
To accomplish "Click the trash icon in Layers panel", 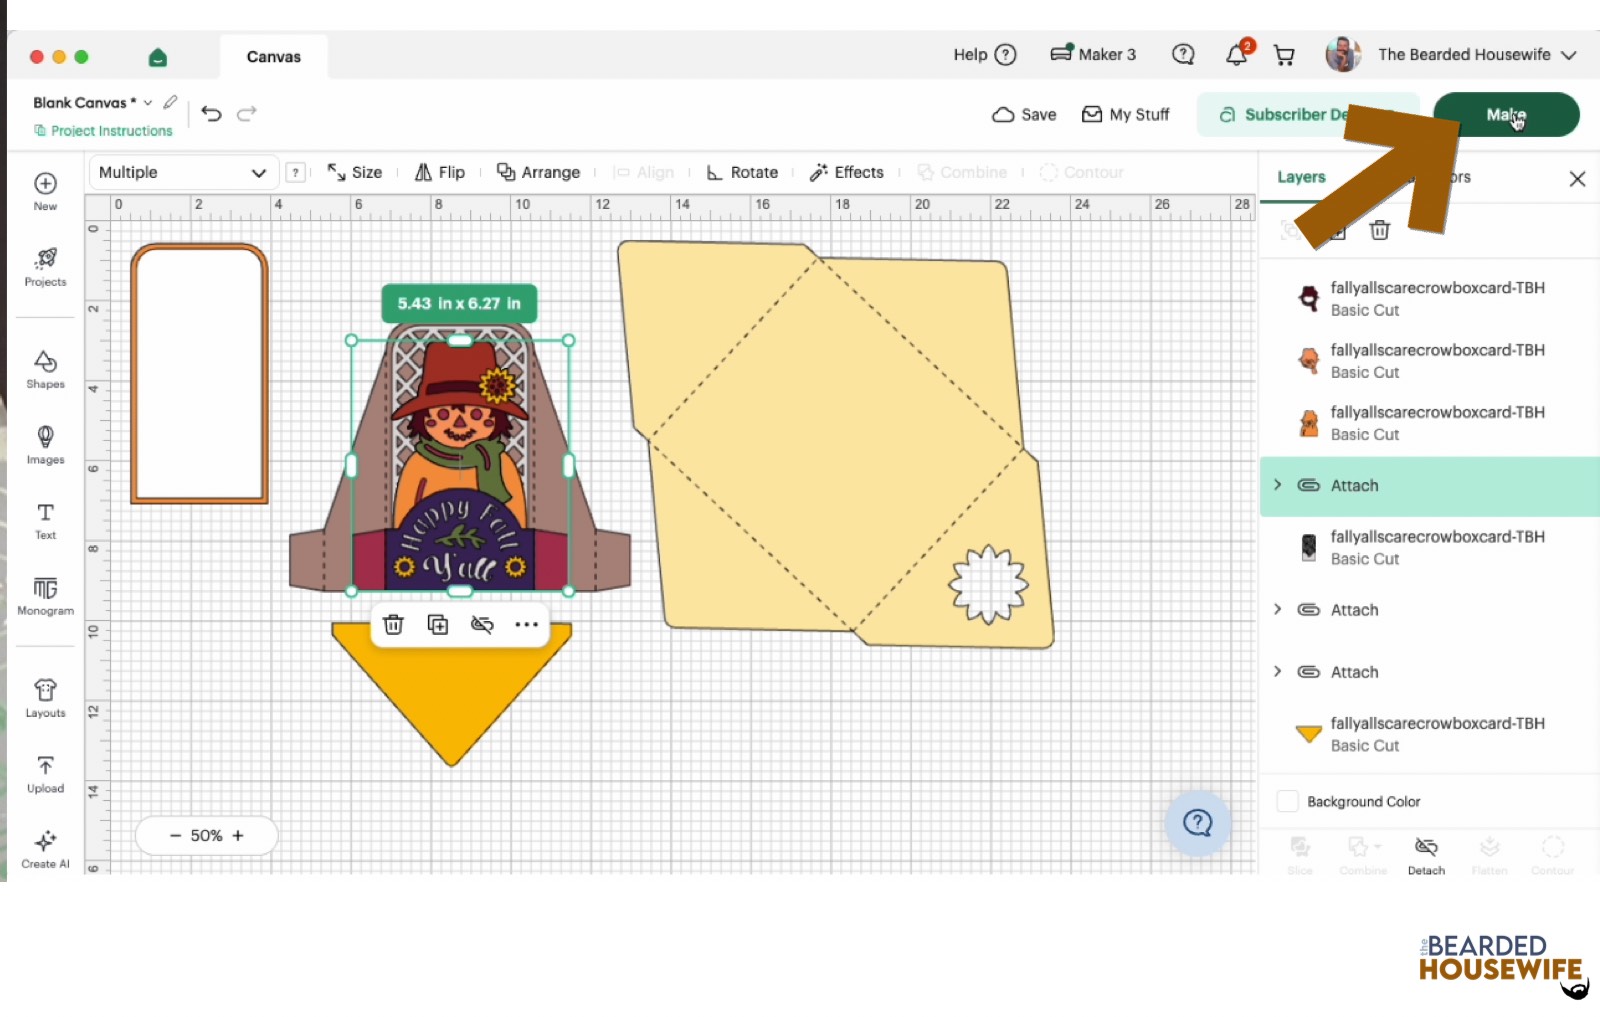I will click(x=1380, y=230).
